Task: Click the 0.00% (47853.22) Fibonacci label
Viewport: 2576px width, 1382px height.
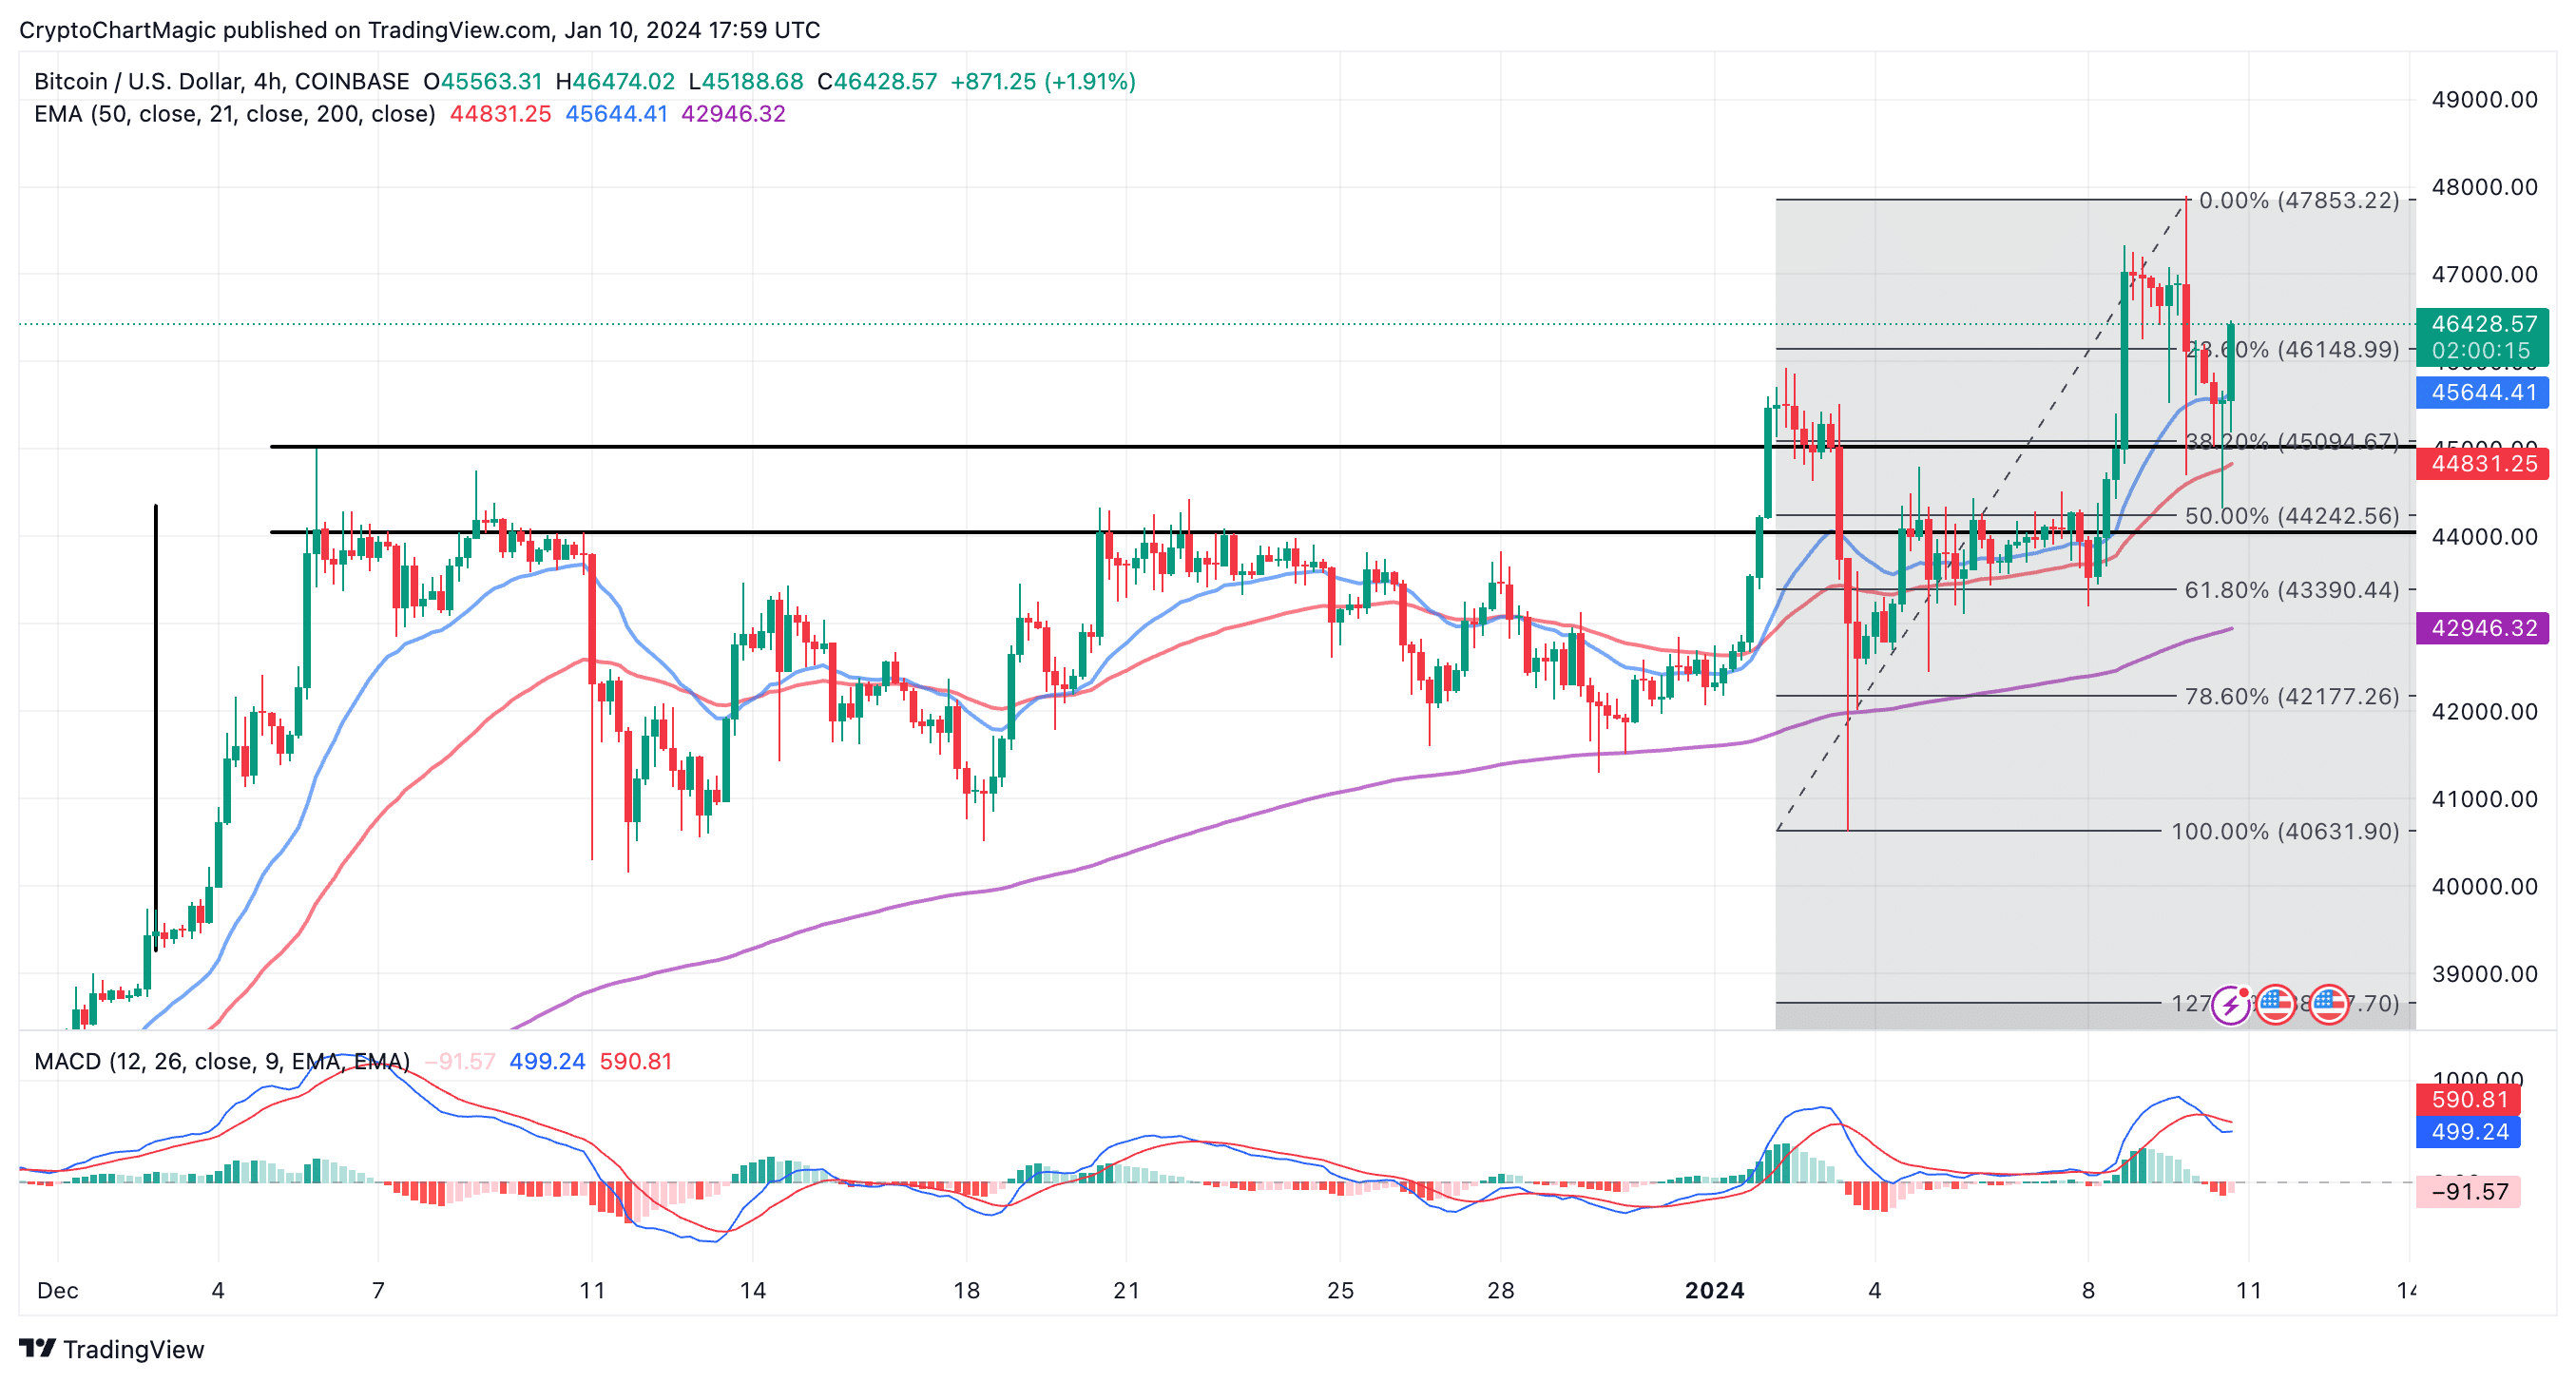Action: (2299, 200)
